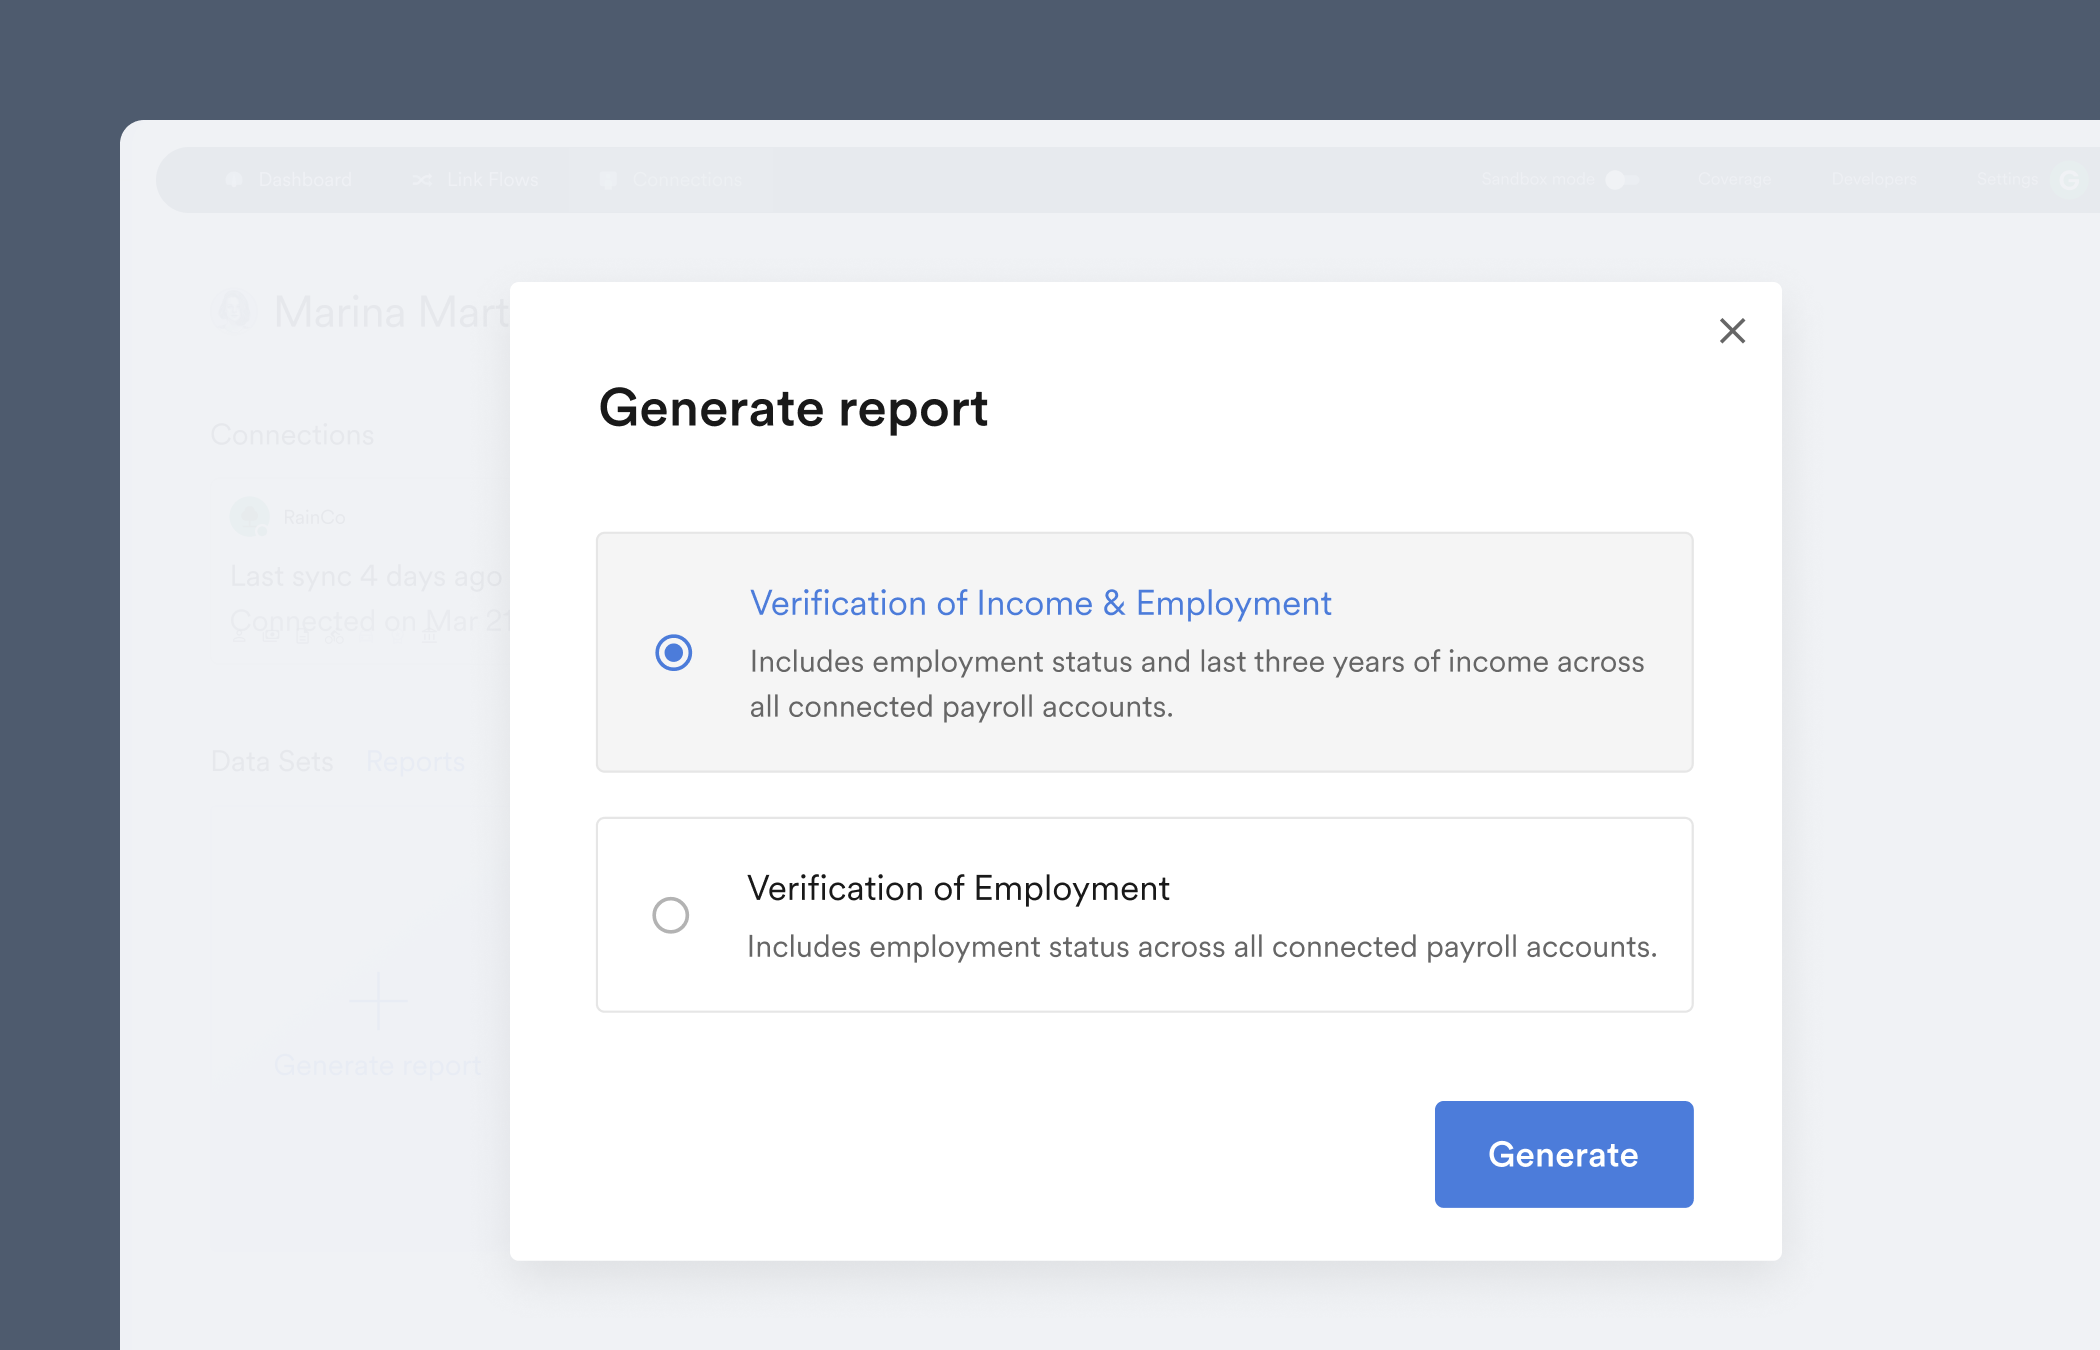Click the user profile icon top right
This screenshot has height=1350, width=2100.
point(2069,179)
